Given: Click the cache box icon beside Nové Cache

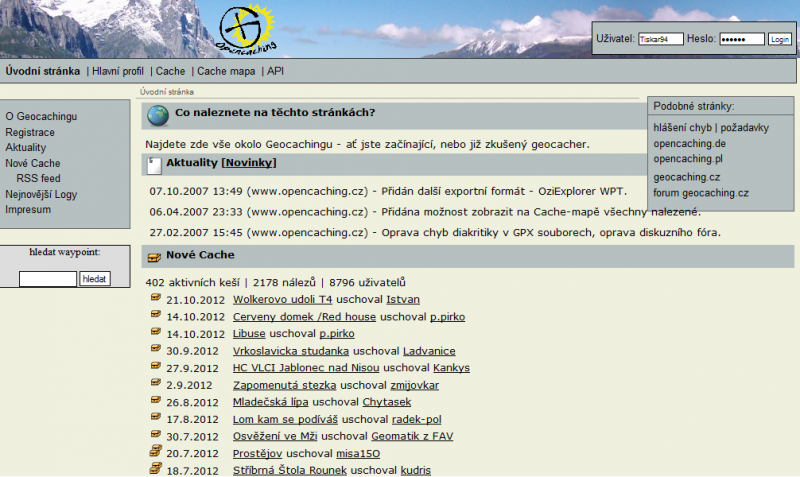Looking at the screenshot, I should 154,256.
